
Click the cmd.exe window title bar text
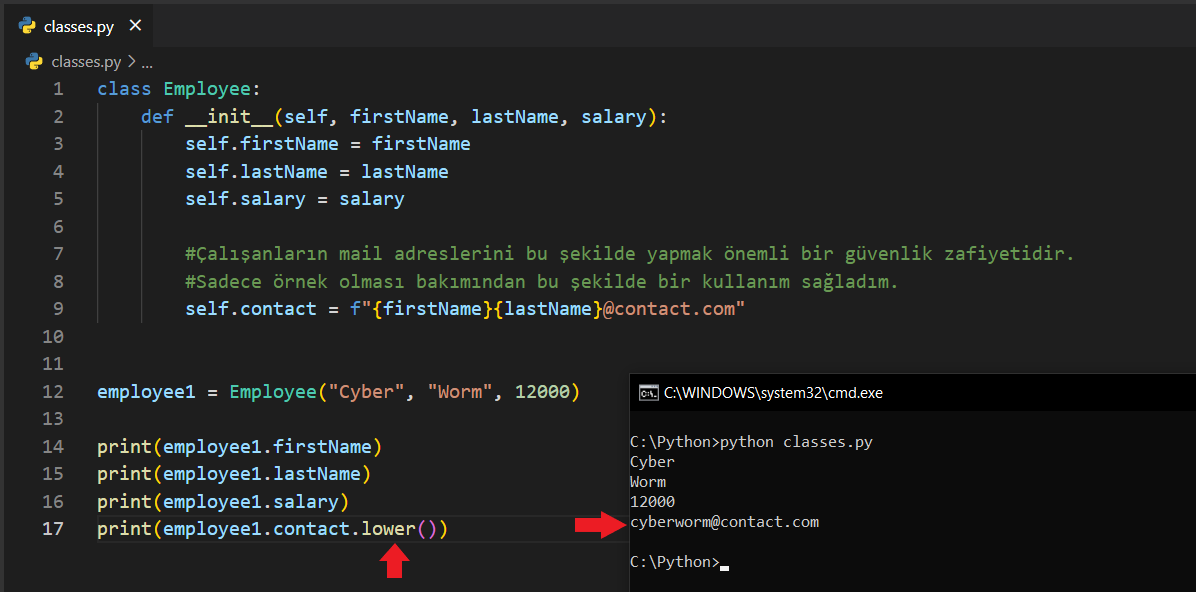tap(773, 393)
